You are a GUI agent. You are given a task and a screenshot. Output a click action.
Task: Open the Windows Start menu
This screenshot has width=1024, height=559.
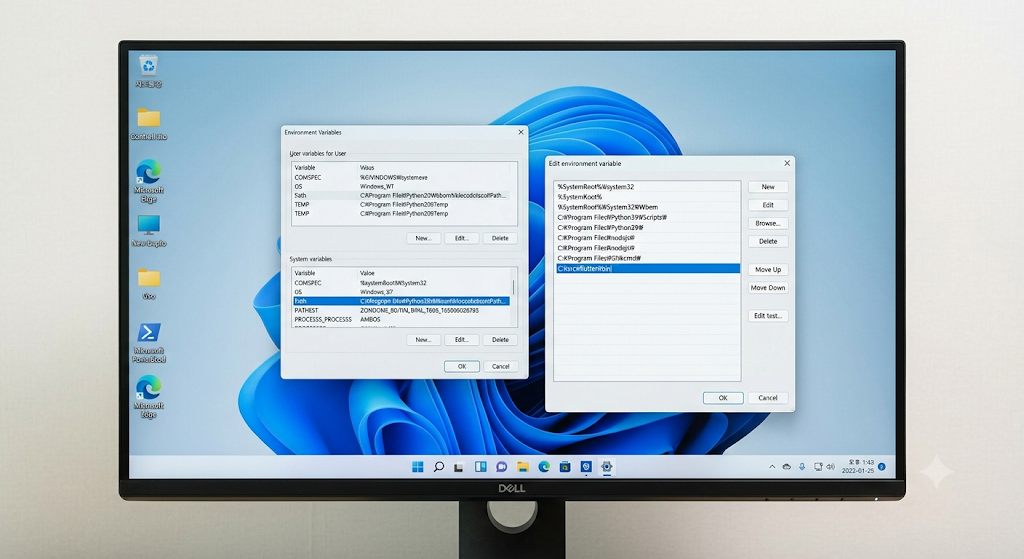(x=418, y=467)
